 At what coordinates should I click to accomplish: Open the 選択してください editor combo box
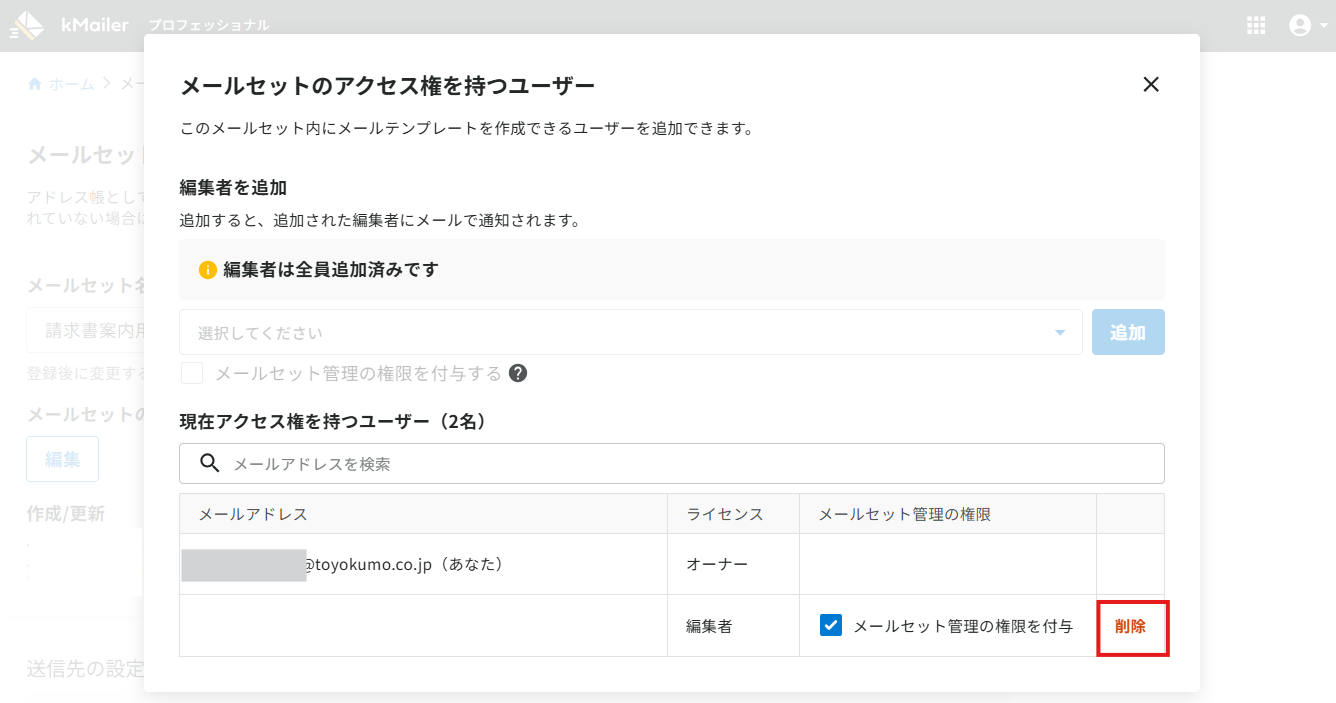[631, 332]
